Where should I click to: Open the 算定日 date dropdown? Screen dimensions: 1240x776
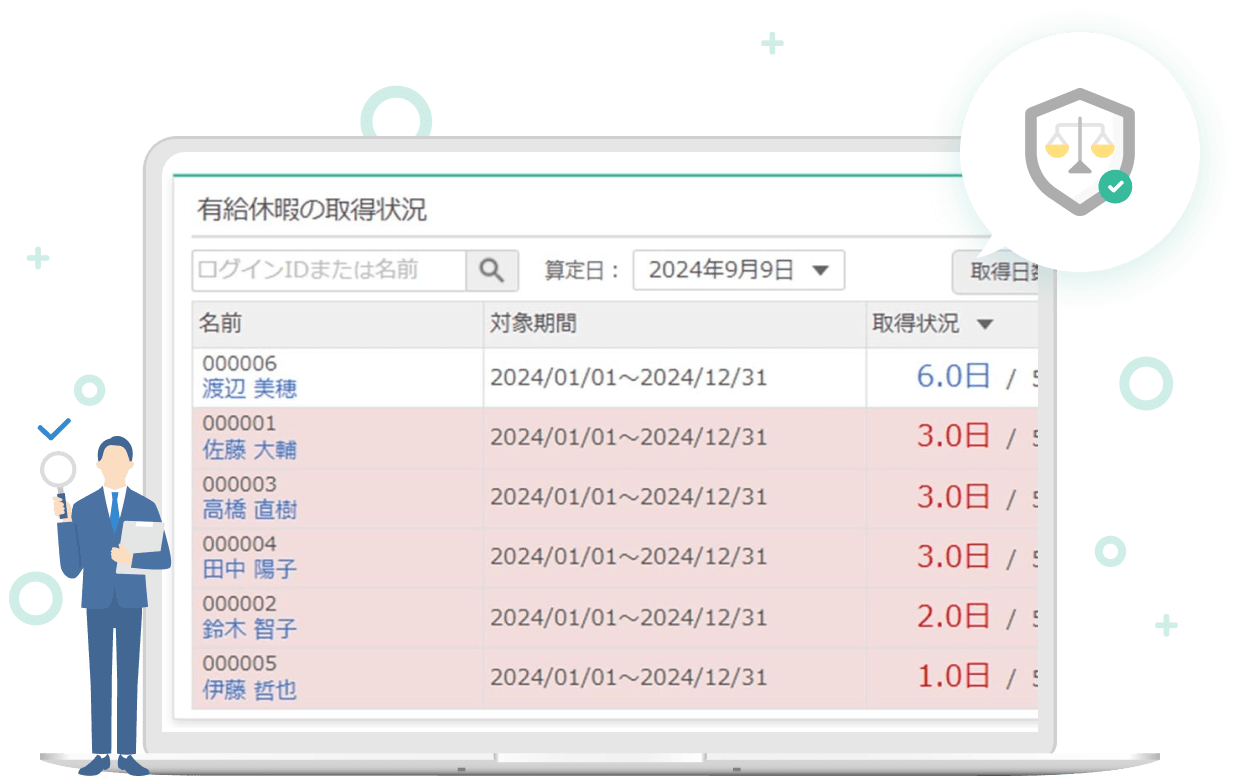[x=738, y=270]
